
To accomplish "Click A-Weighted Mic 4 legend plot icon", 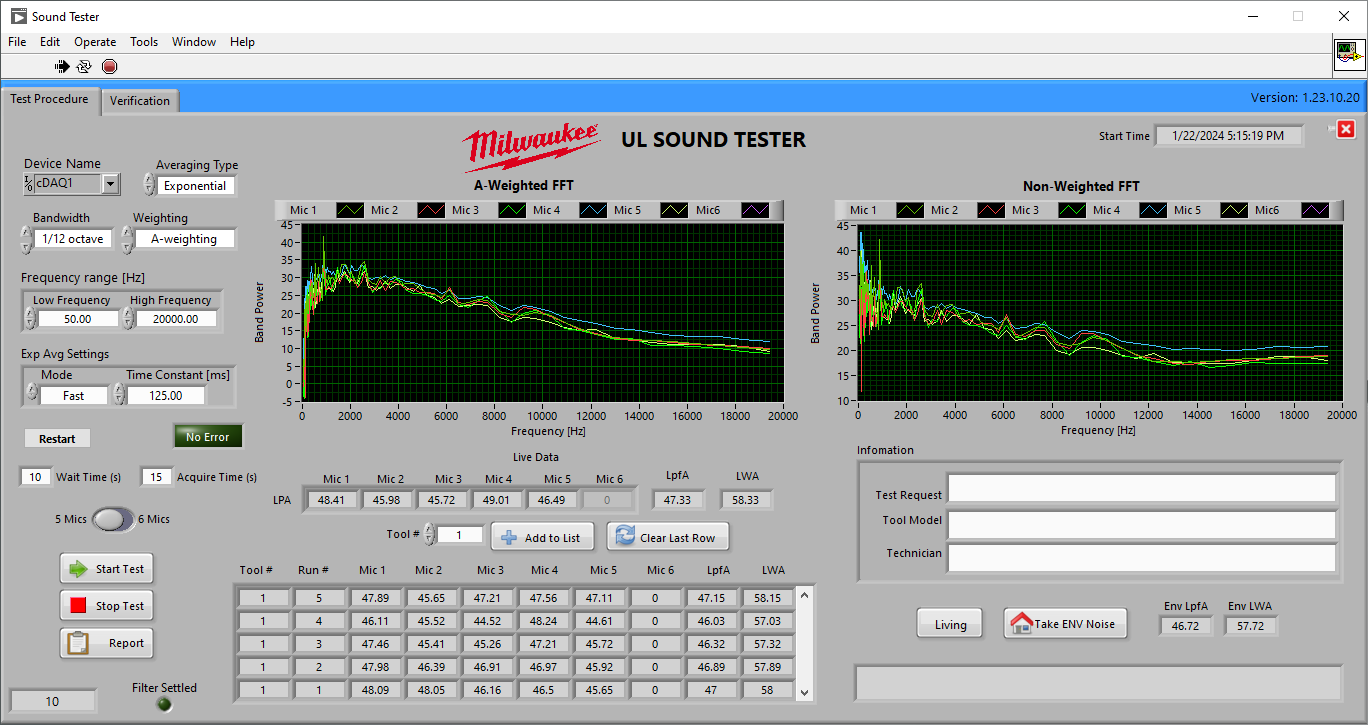I will [592, 210].
